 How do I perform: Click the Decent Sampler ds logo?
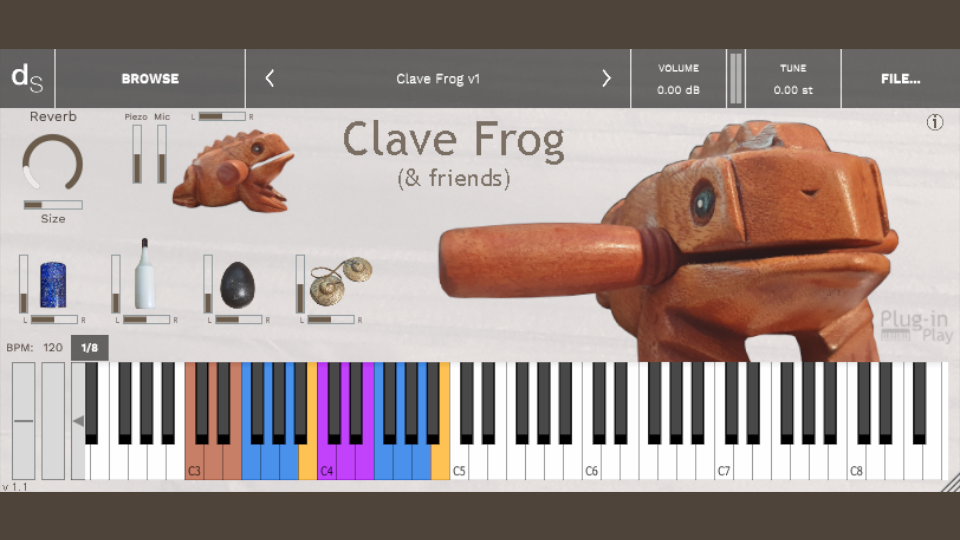click(x=27, y=78)
